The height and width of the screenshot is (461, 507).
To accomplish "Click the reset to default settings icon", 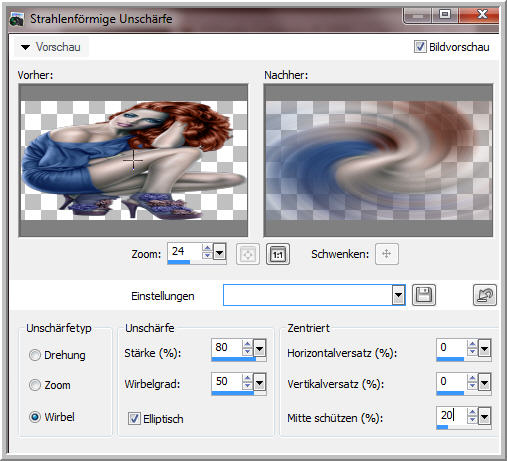I will tap(485, 295).
